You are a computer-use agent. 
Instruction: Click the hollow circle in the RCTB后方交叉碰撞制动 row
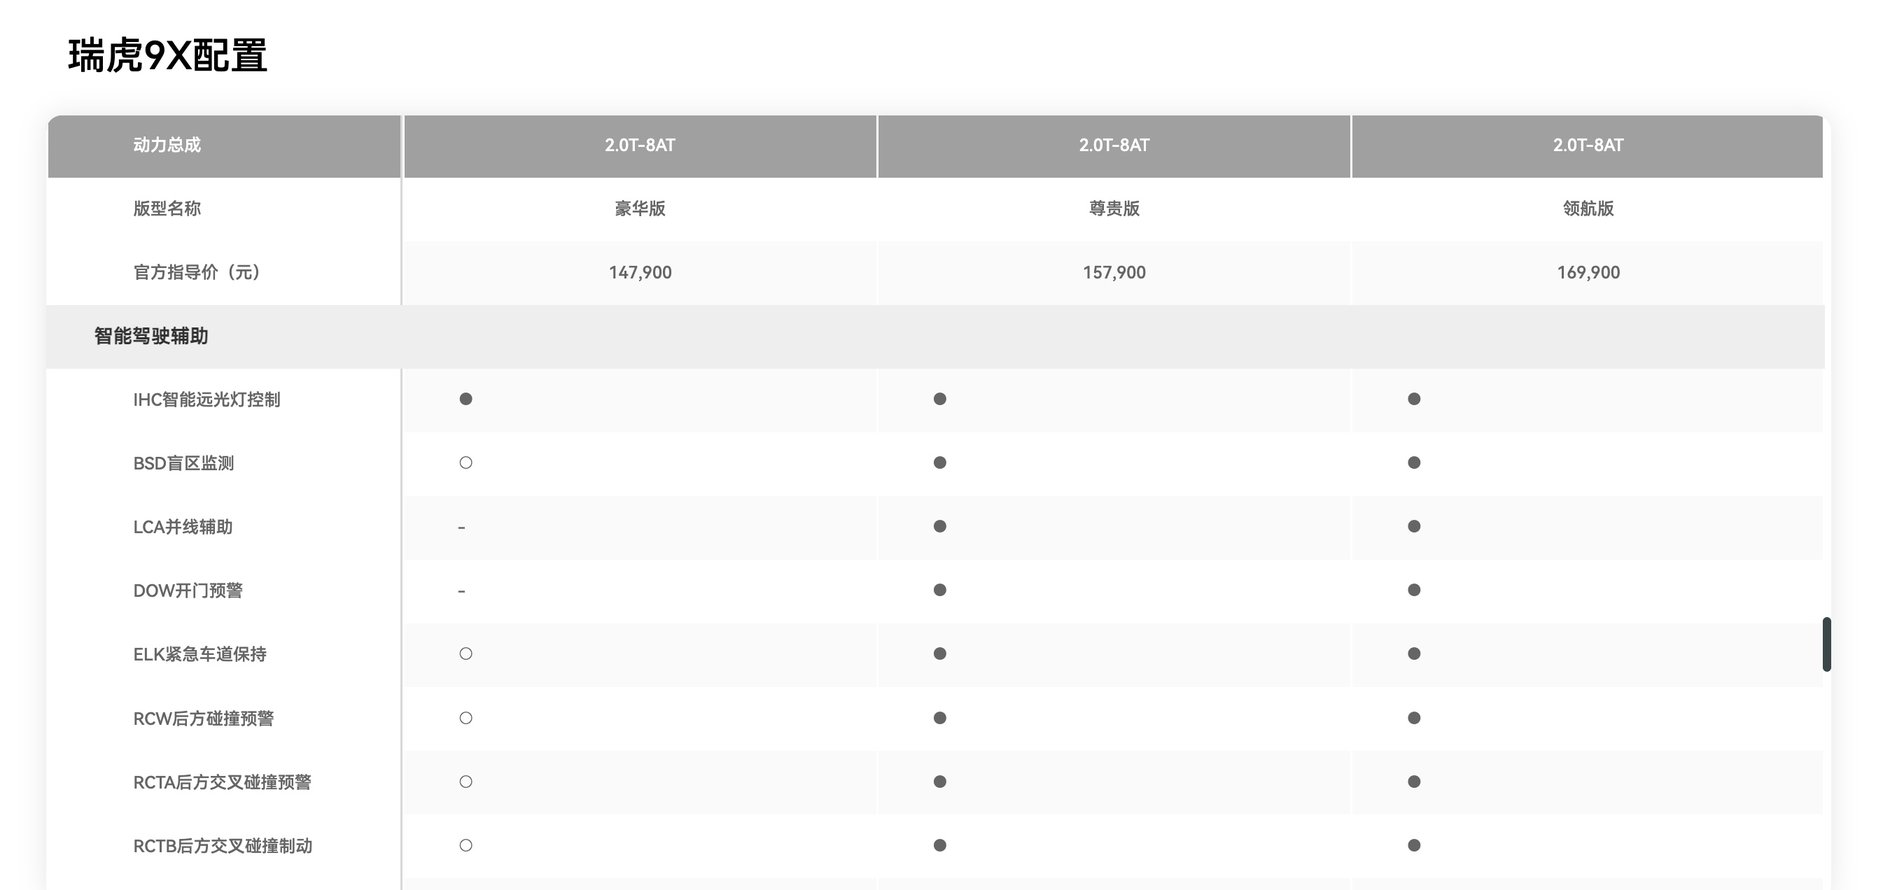pyautogui.click(x=466, y=845)
